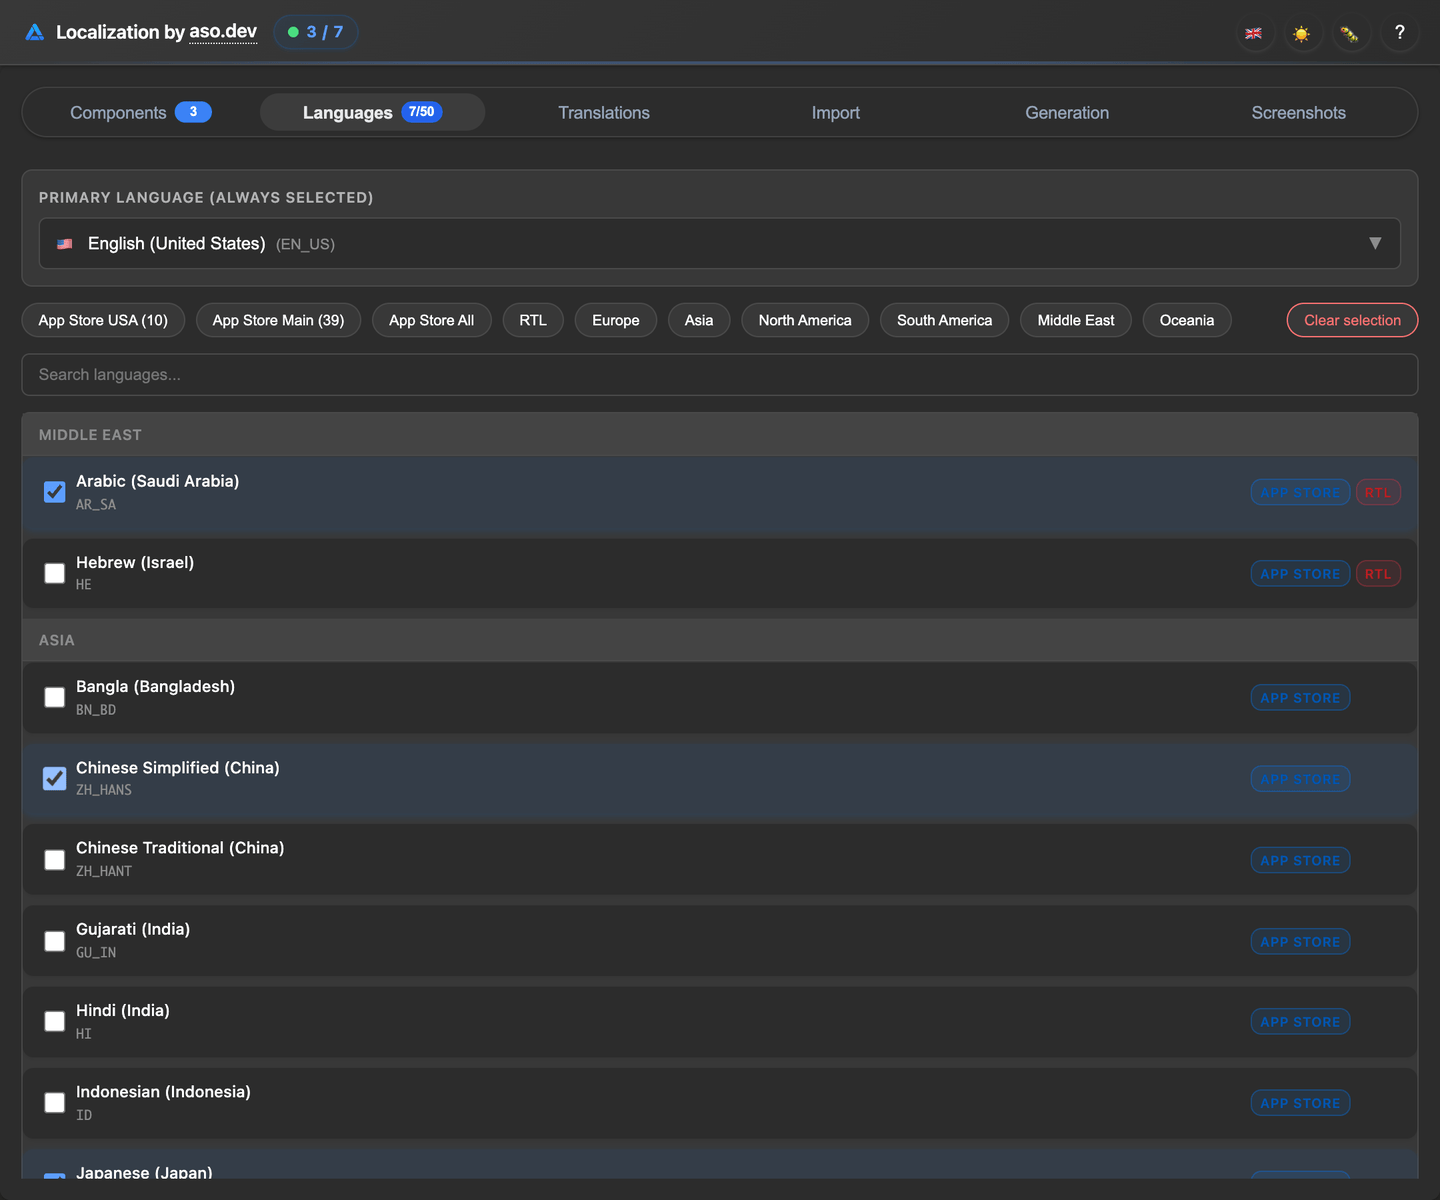The image size is (1440, 1200).
Task: Click the ZH_HANS language code
Action: (x=104, y=790)
